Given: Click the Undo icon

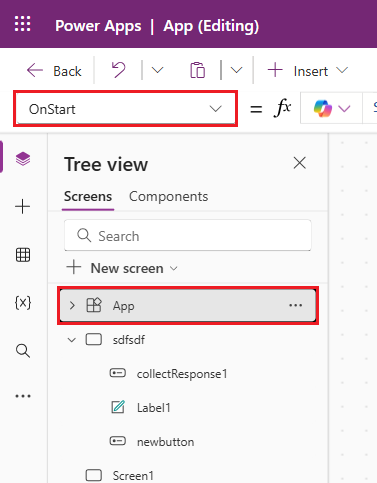Looking at the screenshot, I should tap(118, 70).
